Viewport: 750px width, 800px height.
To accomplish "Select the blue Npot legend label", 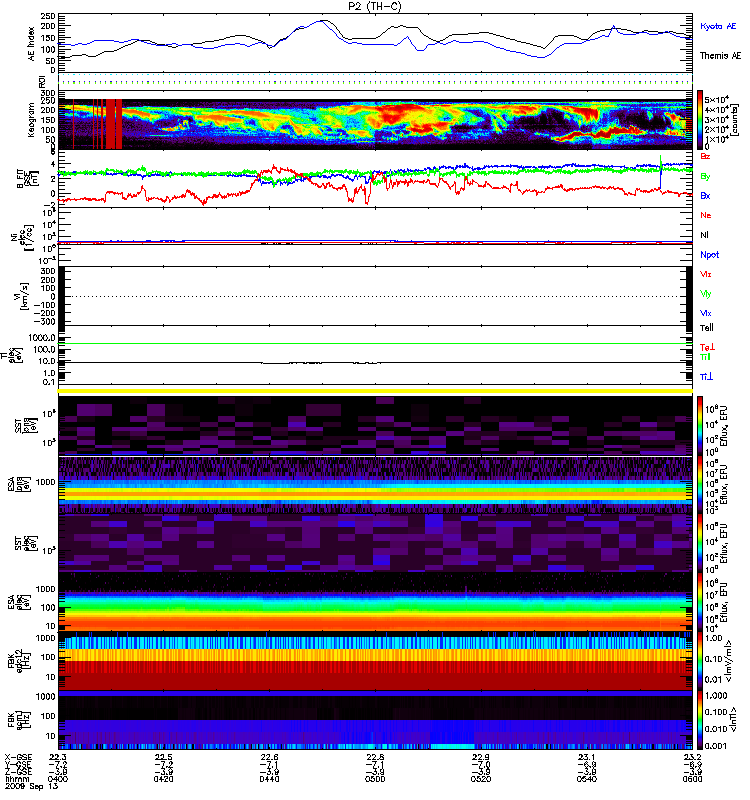I will point(710,255).
